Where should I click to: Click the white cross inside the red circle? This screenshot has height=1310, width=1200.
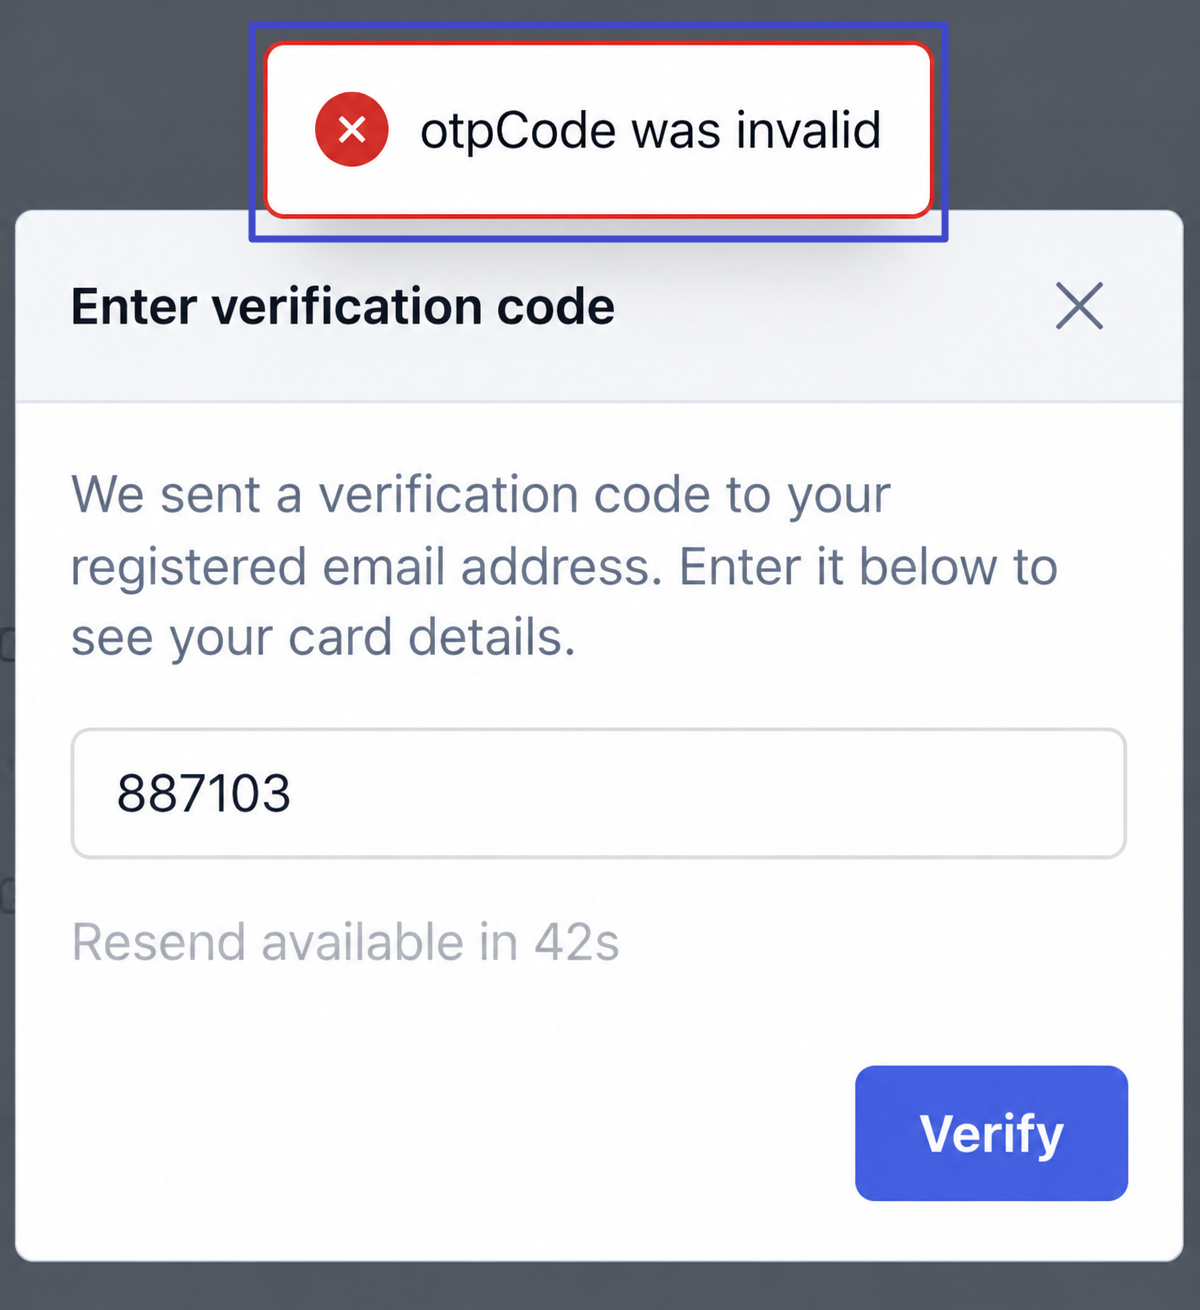pos(351,129)
